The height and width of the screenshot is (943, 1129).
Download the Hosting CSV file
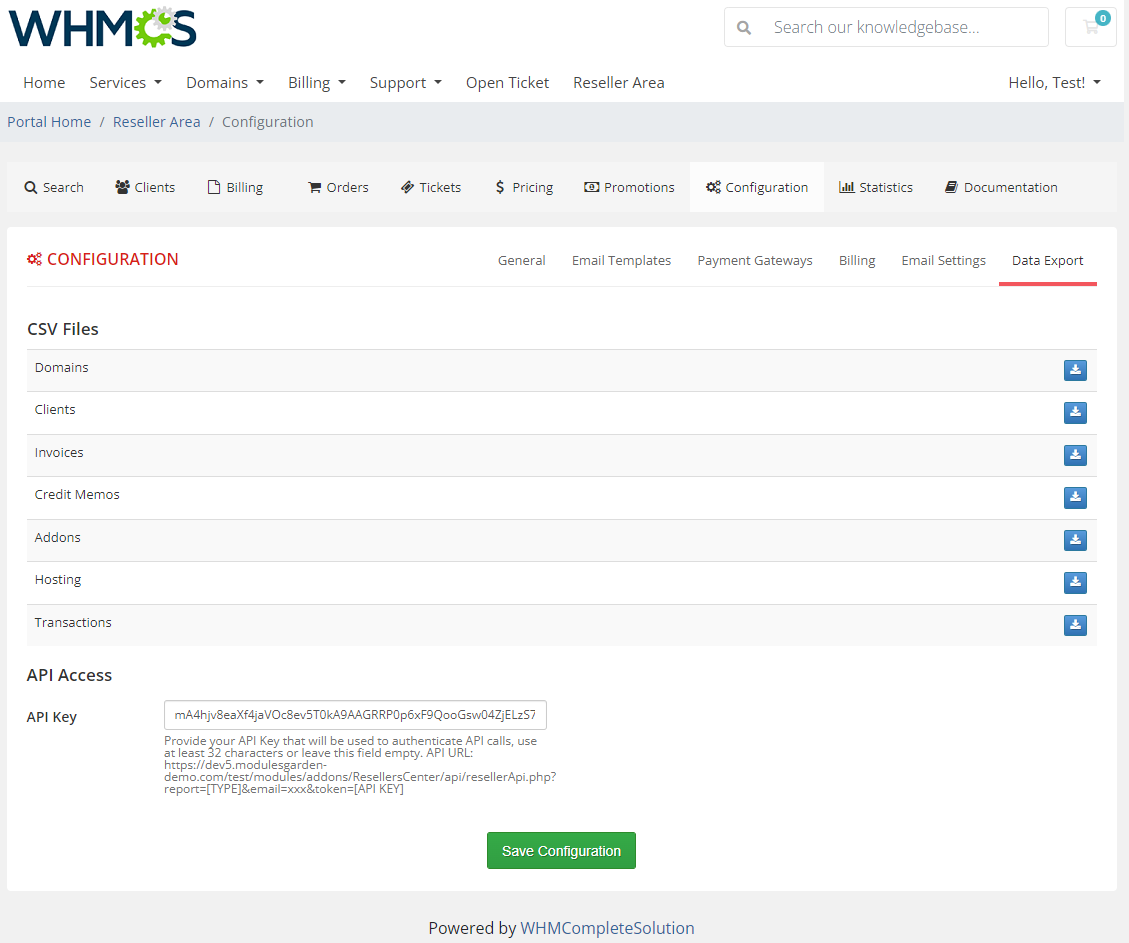[1075, 582]
